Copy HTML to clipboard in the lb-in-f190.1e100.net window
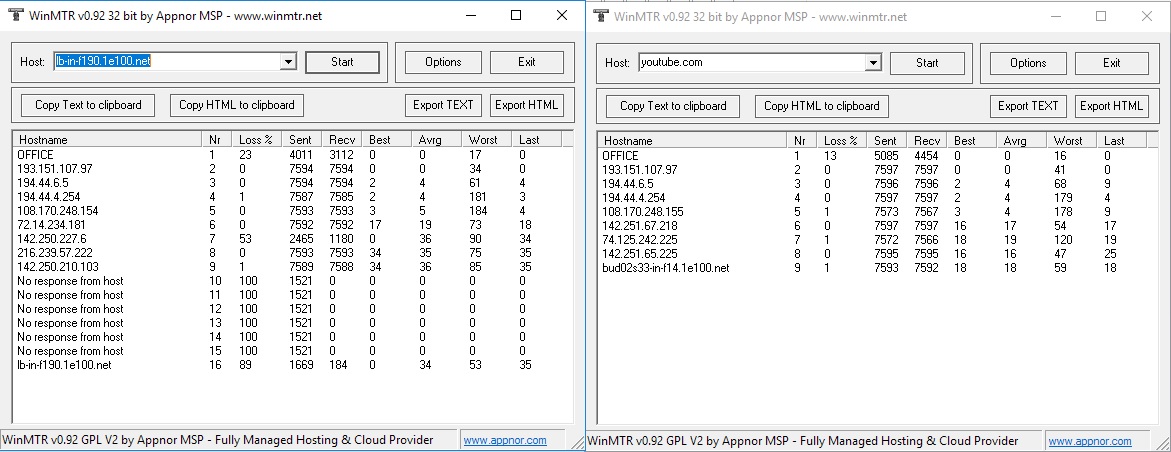 [237, 105]
